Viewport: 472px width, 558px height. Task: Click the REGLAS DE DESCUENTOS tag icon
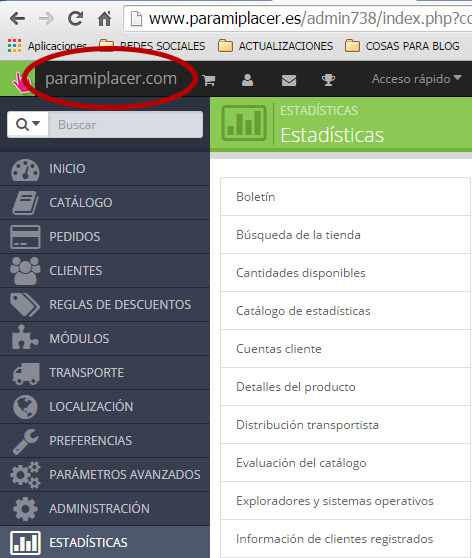(25, 305)
